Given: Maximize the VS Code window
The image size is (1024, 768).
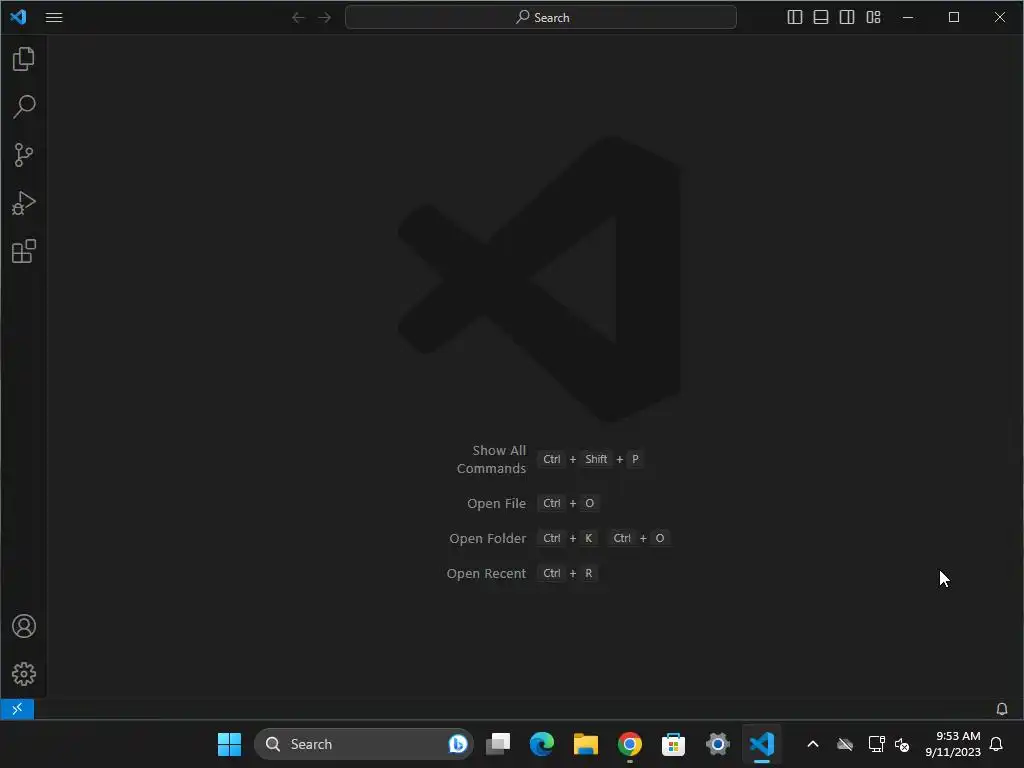Looking at the screenshot, I should (953, 18).
